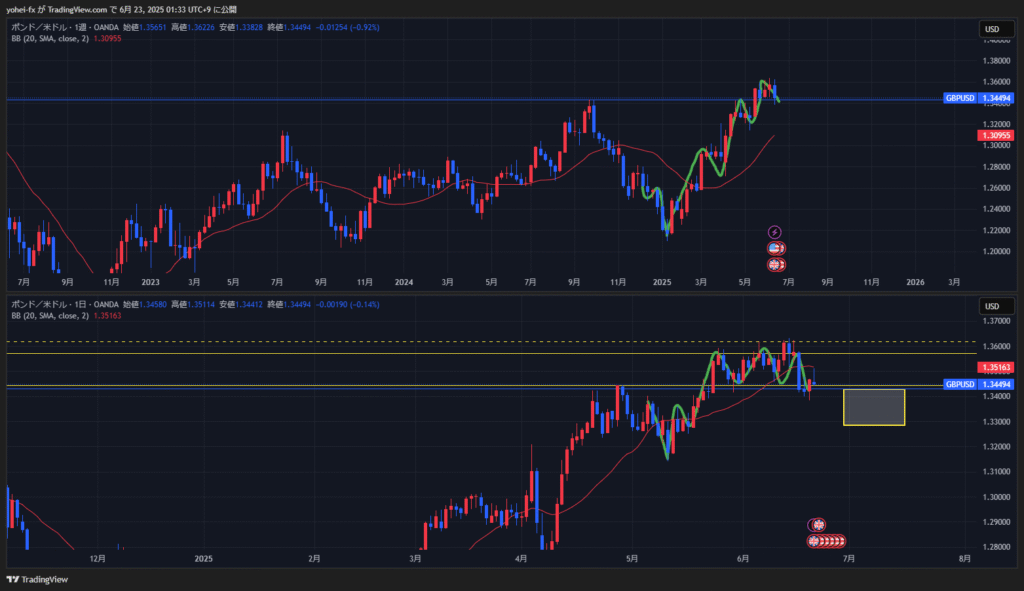
Task: Click the yohei-fx author name in the header
Action: 21,10
